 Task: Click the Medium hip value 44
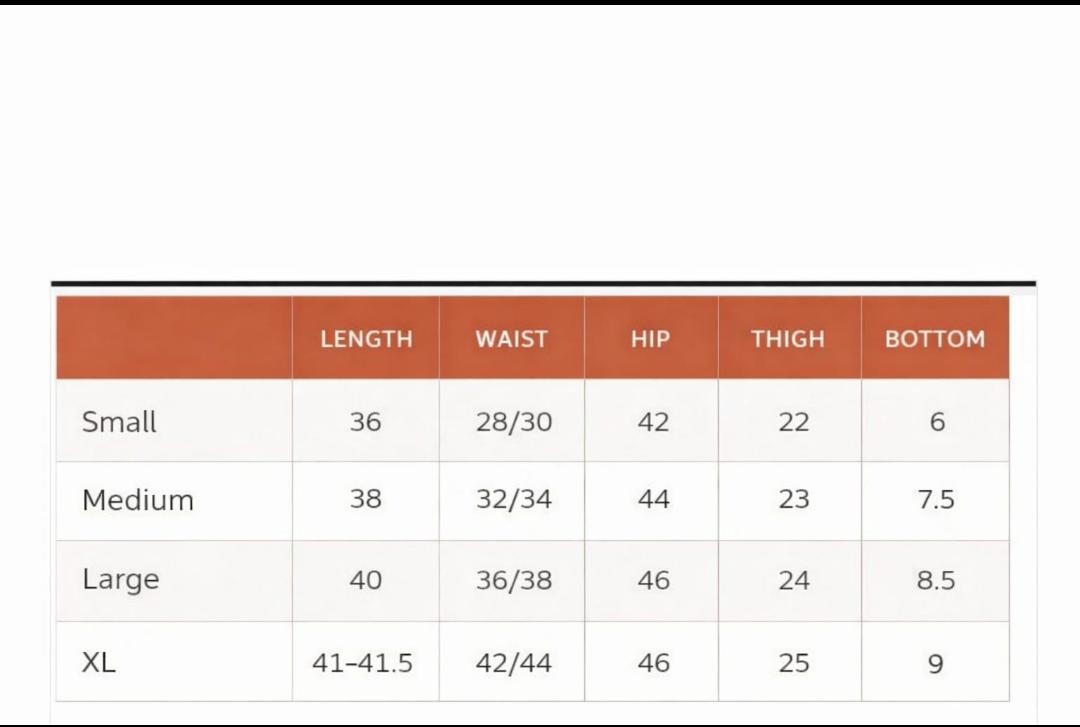tap(653, 500)
